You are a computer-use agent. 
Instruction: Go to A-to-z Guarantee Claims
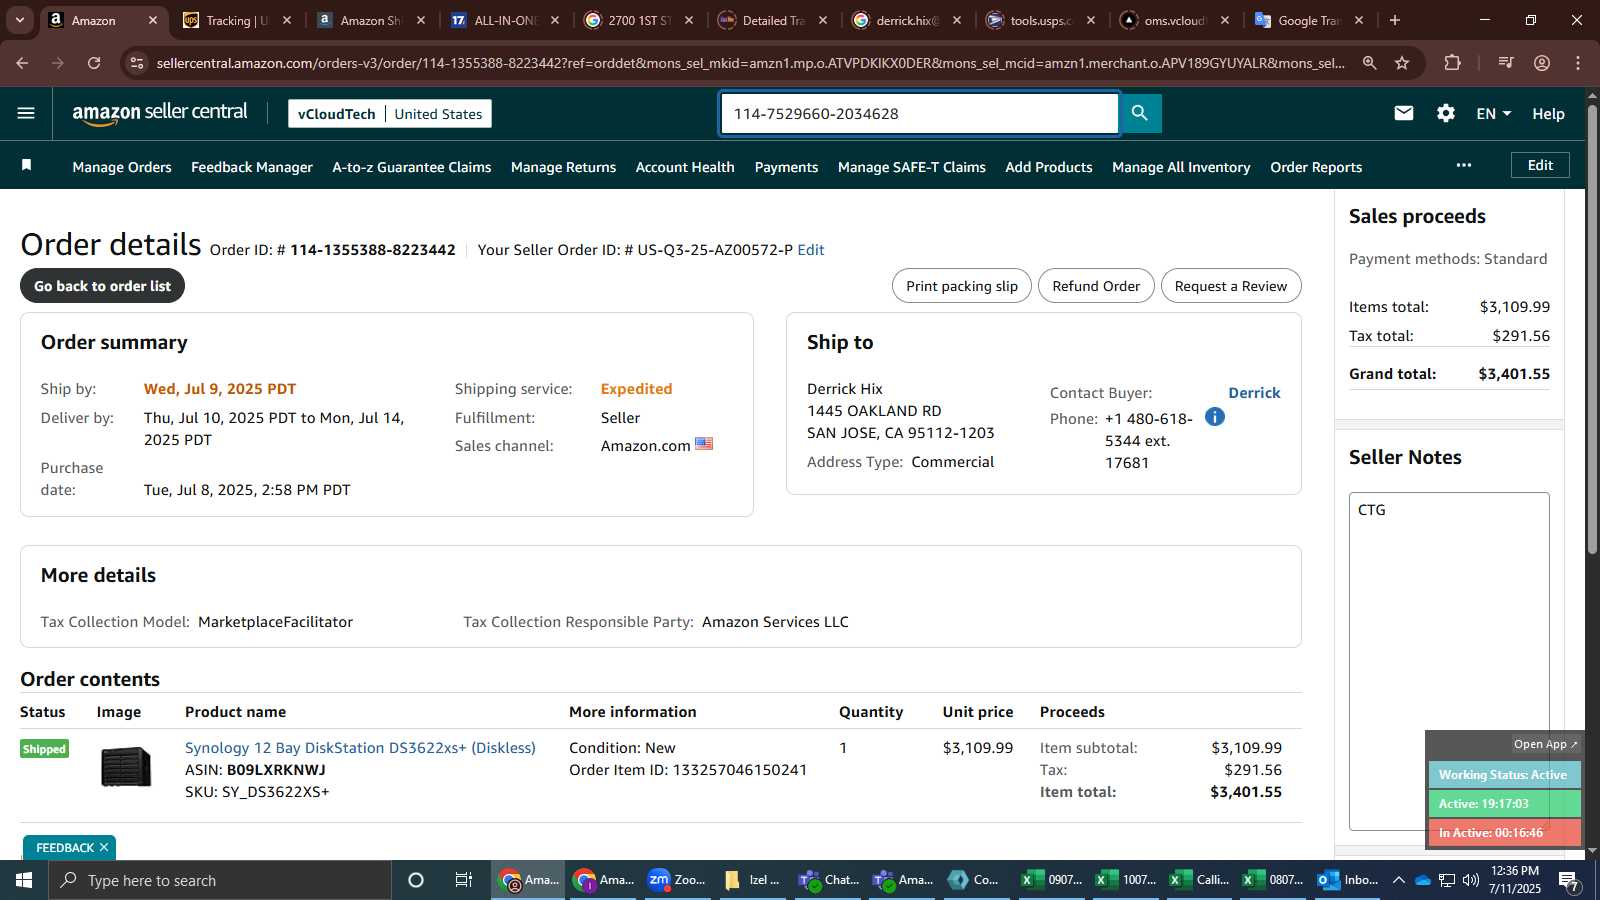[412, 167]
